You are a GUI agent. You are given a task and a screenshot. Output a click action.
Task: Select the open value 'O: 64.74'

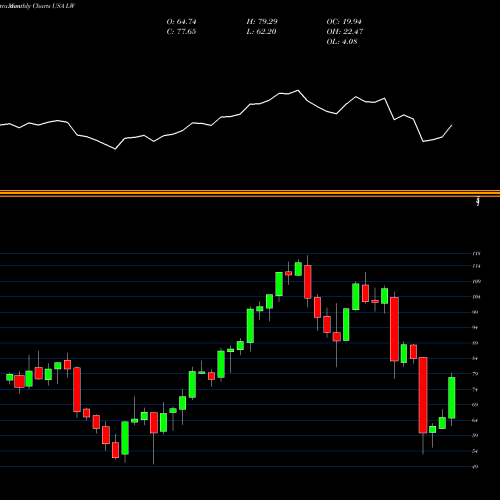[x=181, y=22]
